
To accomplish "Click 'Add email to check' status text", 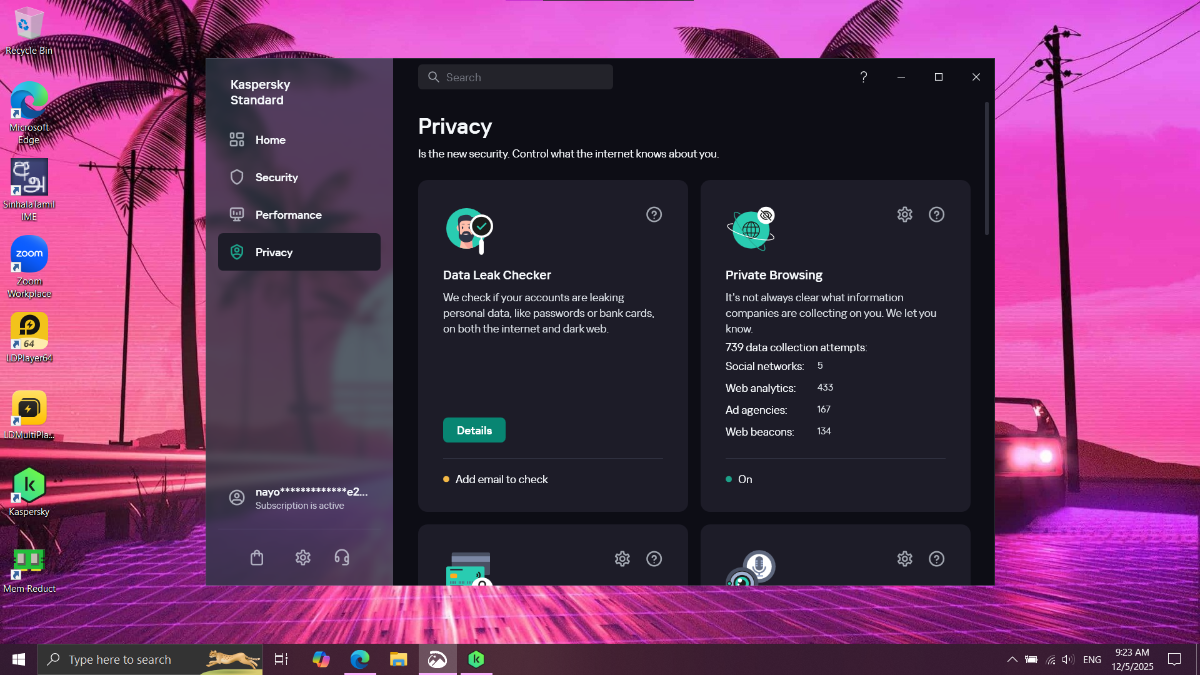I will pos(501,479).
